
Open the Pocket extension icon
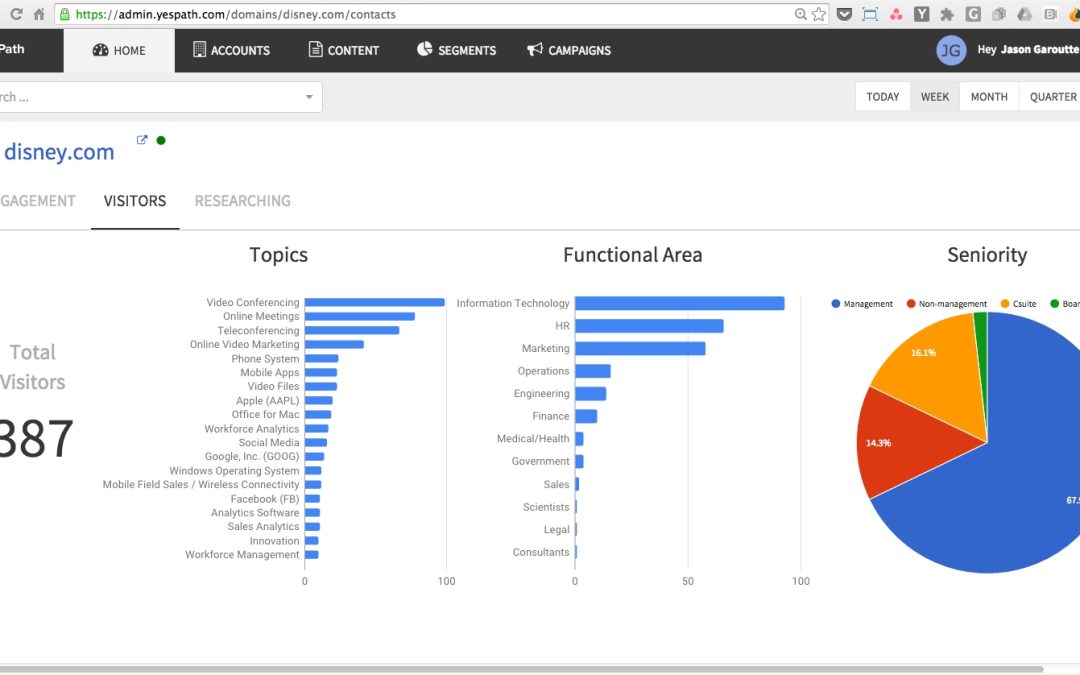click(x=844, y=14)
